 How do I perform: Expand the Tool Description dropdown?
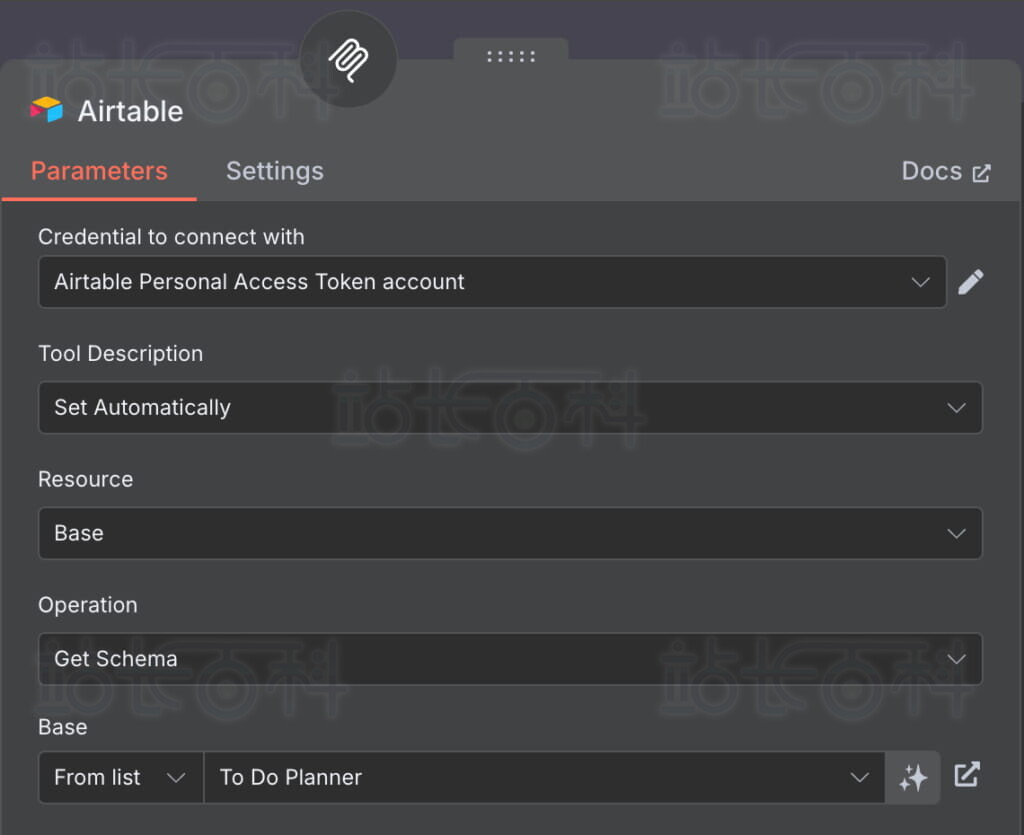[510, 408]
